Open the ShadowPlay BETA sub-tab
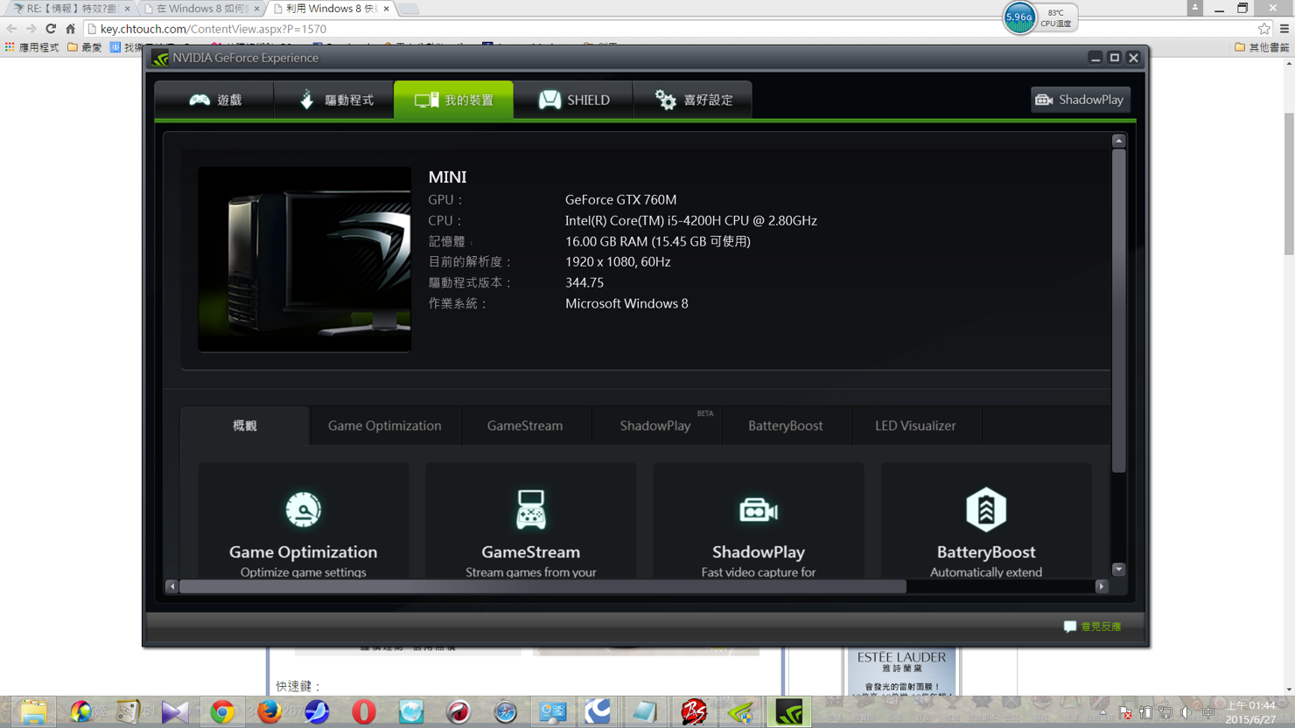Image resolution: width=1295 pixels, height=728 pixels. tap(655, 426)
